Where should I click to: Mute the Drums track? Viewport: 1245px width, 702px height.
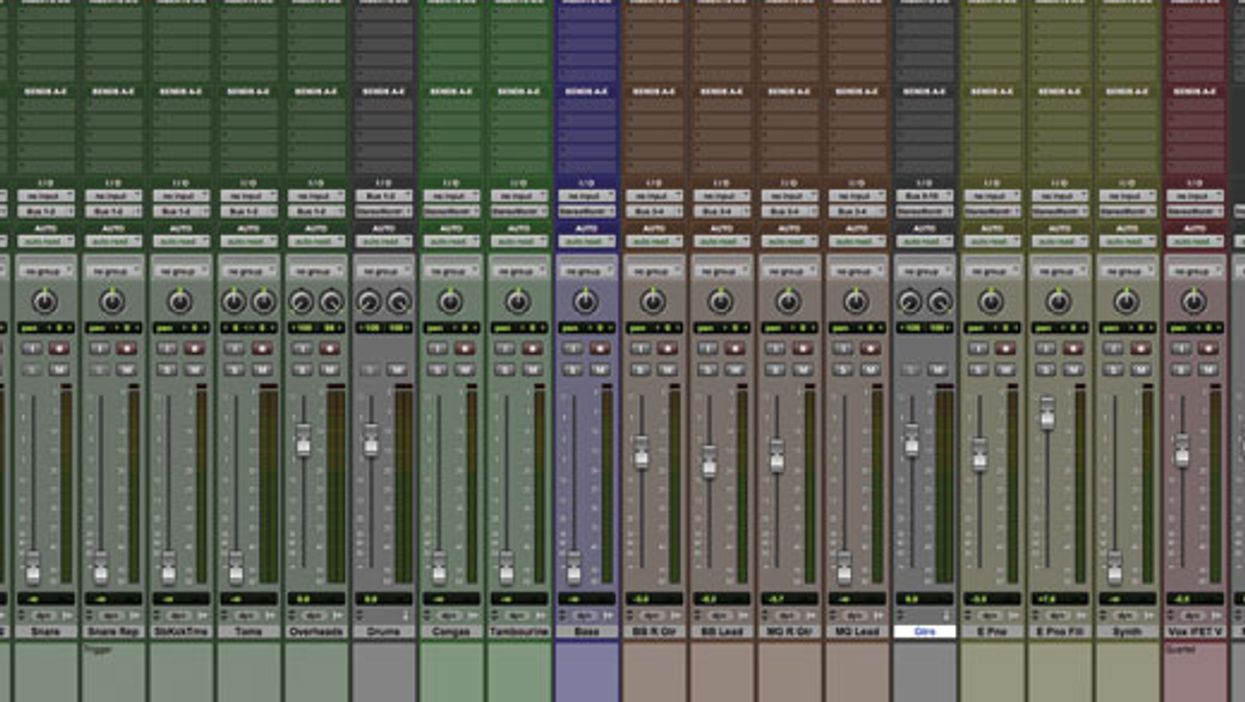[397, 370]
